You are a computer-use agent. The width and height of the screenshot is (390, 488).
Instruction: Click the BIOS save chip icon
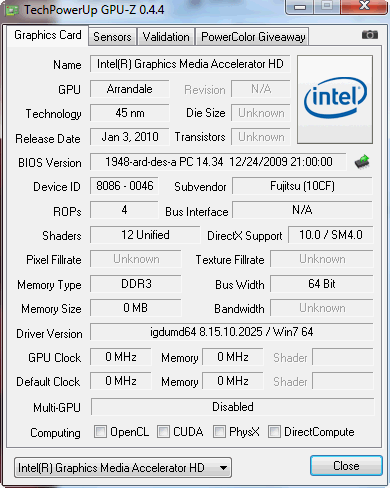[362, 162]
